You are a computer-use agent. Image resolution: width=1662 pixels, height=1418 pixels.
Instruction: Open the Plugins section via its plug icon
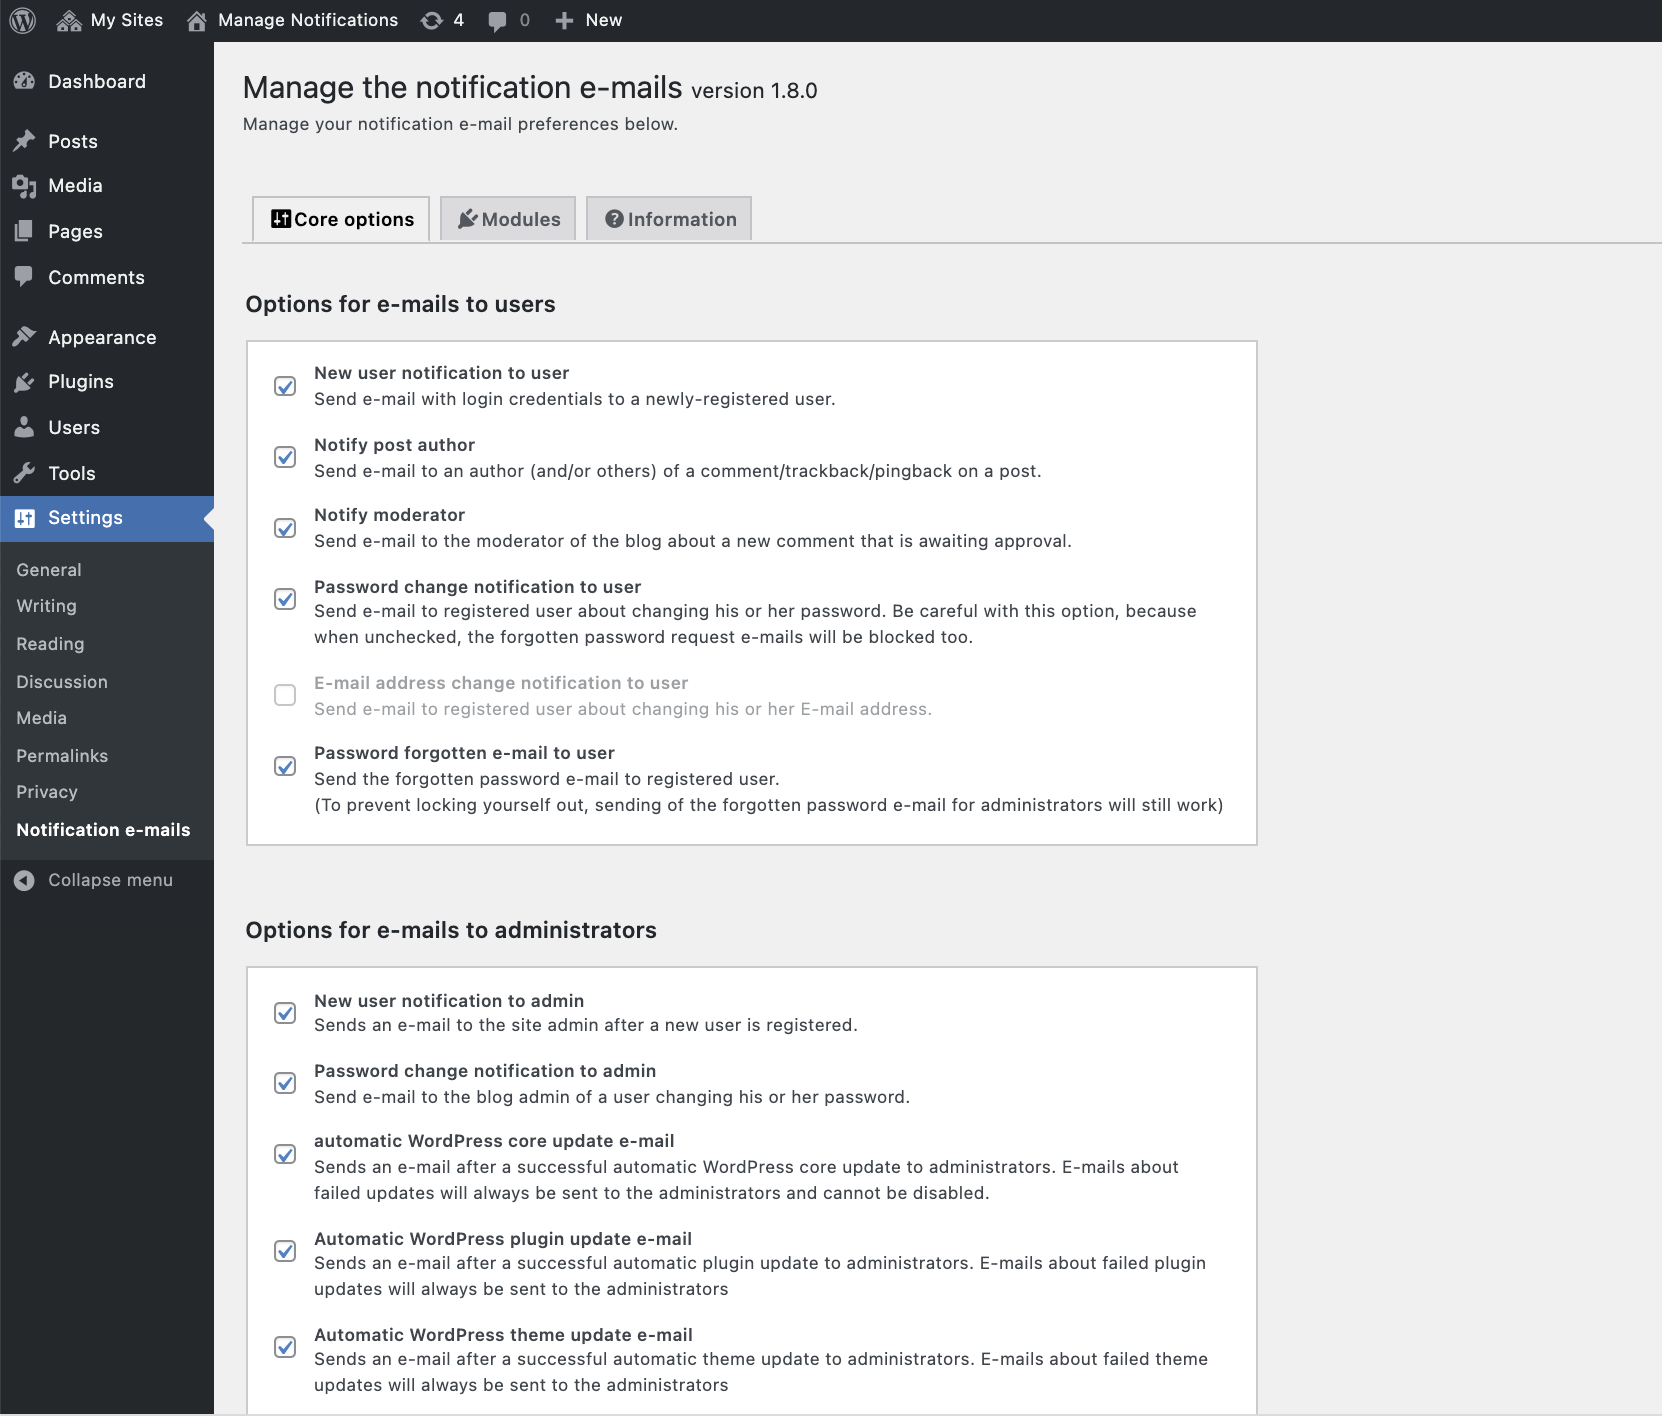coord(24,381)
